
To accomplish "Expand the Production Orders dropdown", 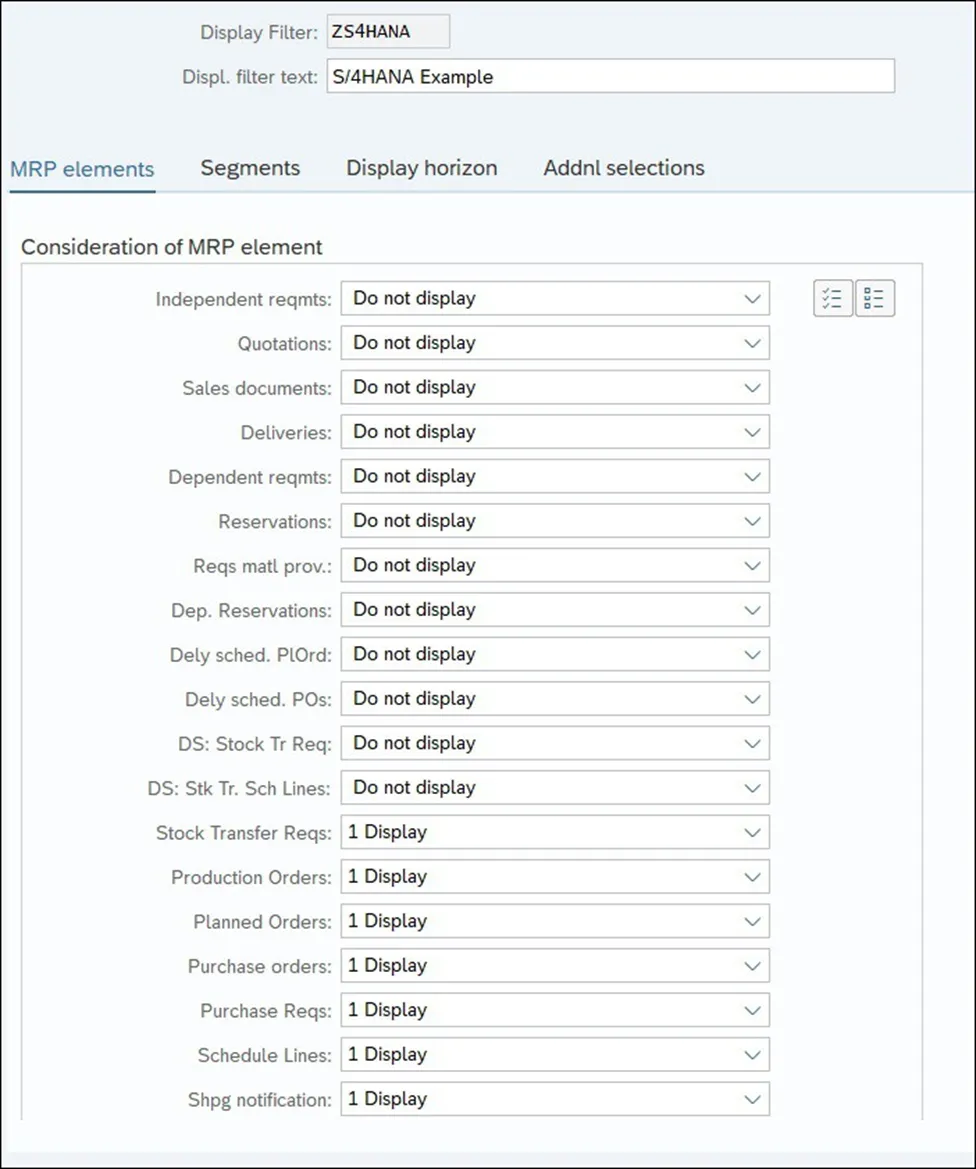I will 752,877.
